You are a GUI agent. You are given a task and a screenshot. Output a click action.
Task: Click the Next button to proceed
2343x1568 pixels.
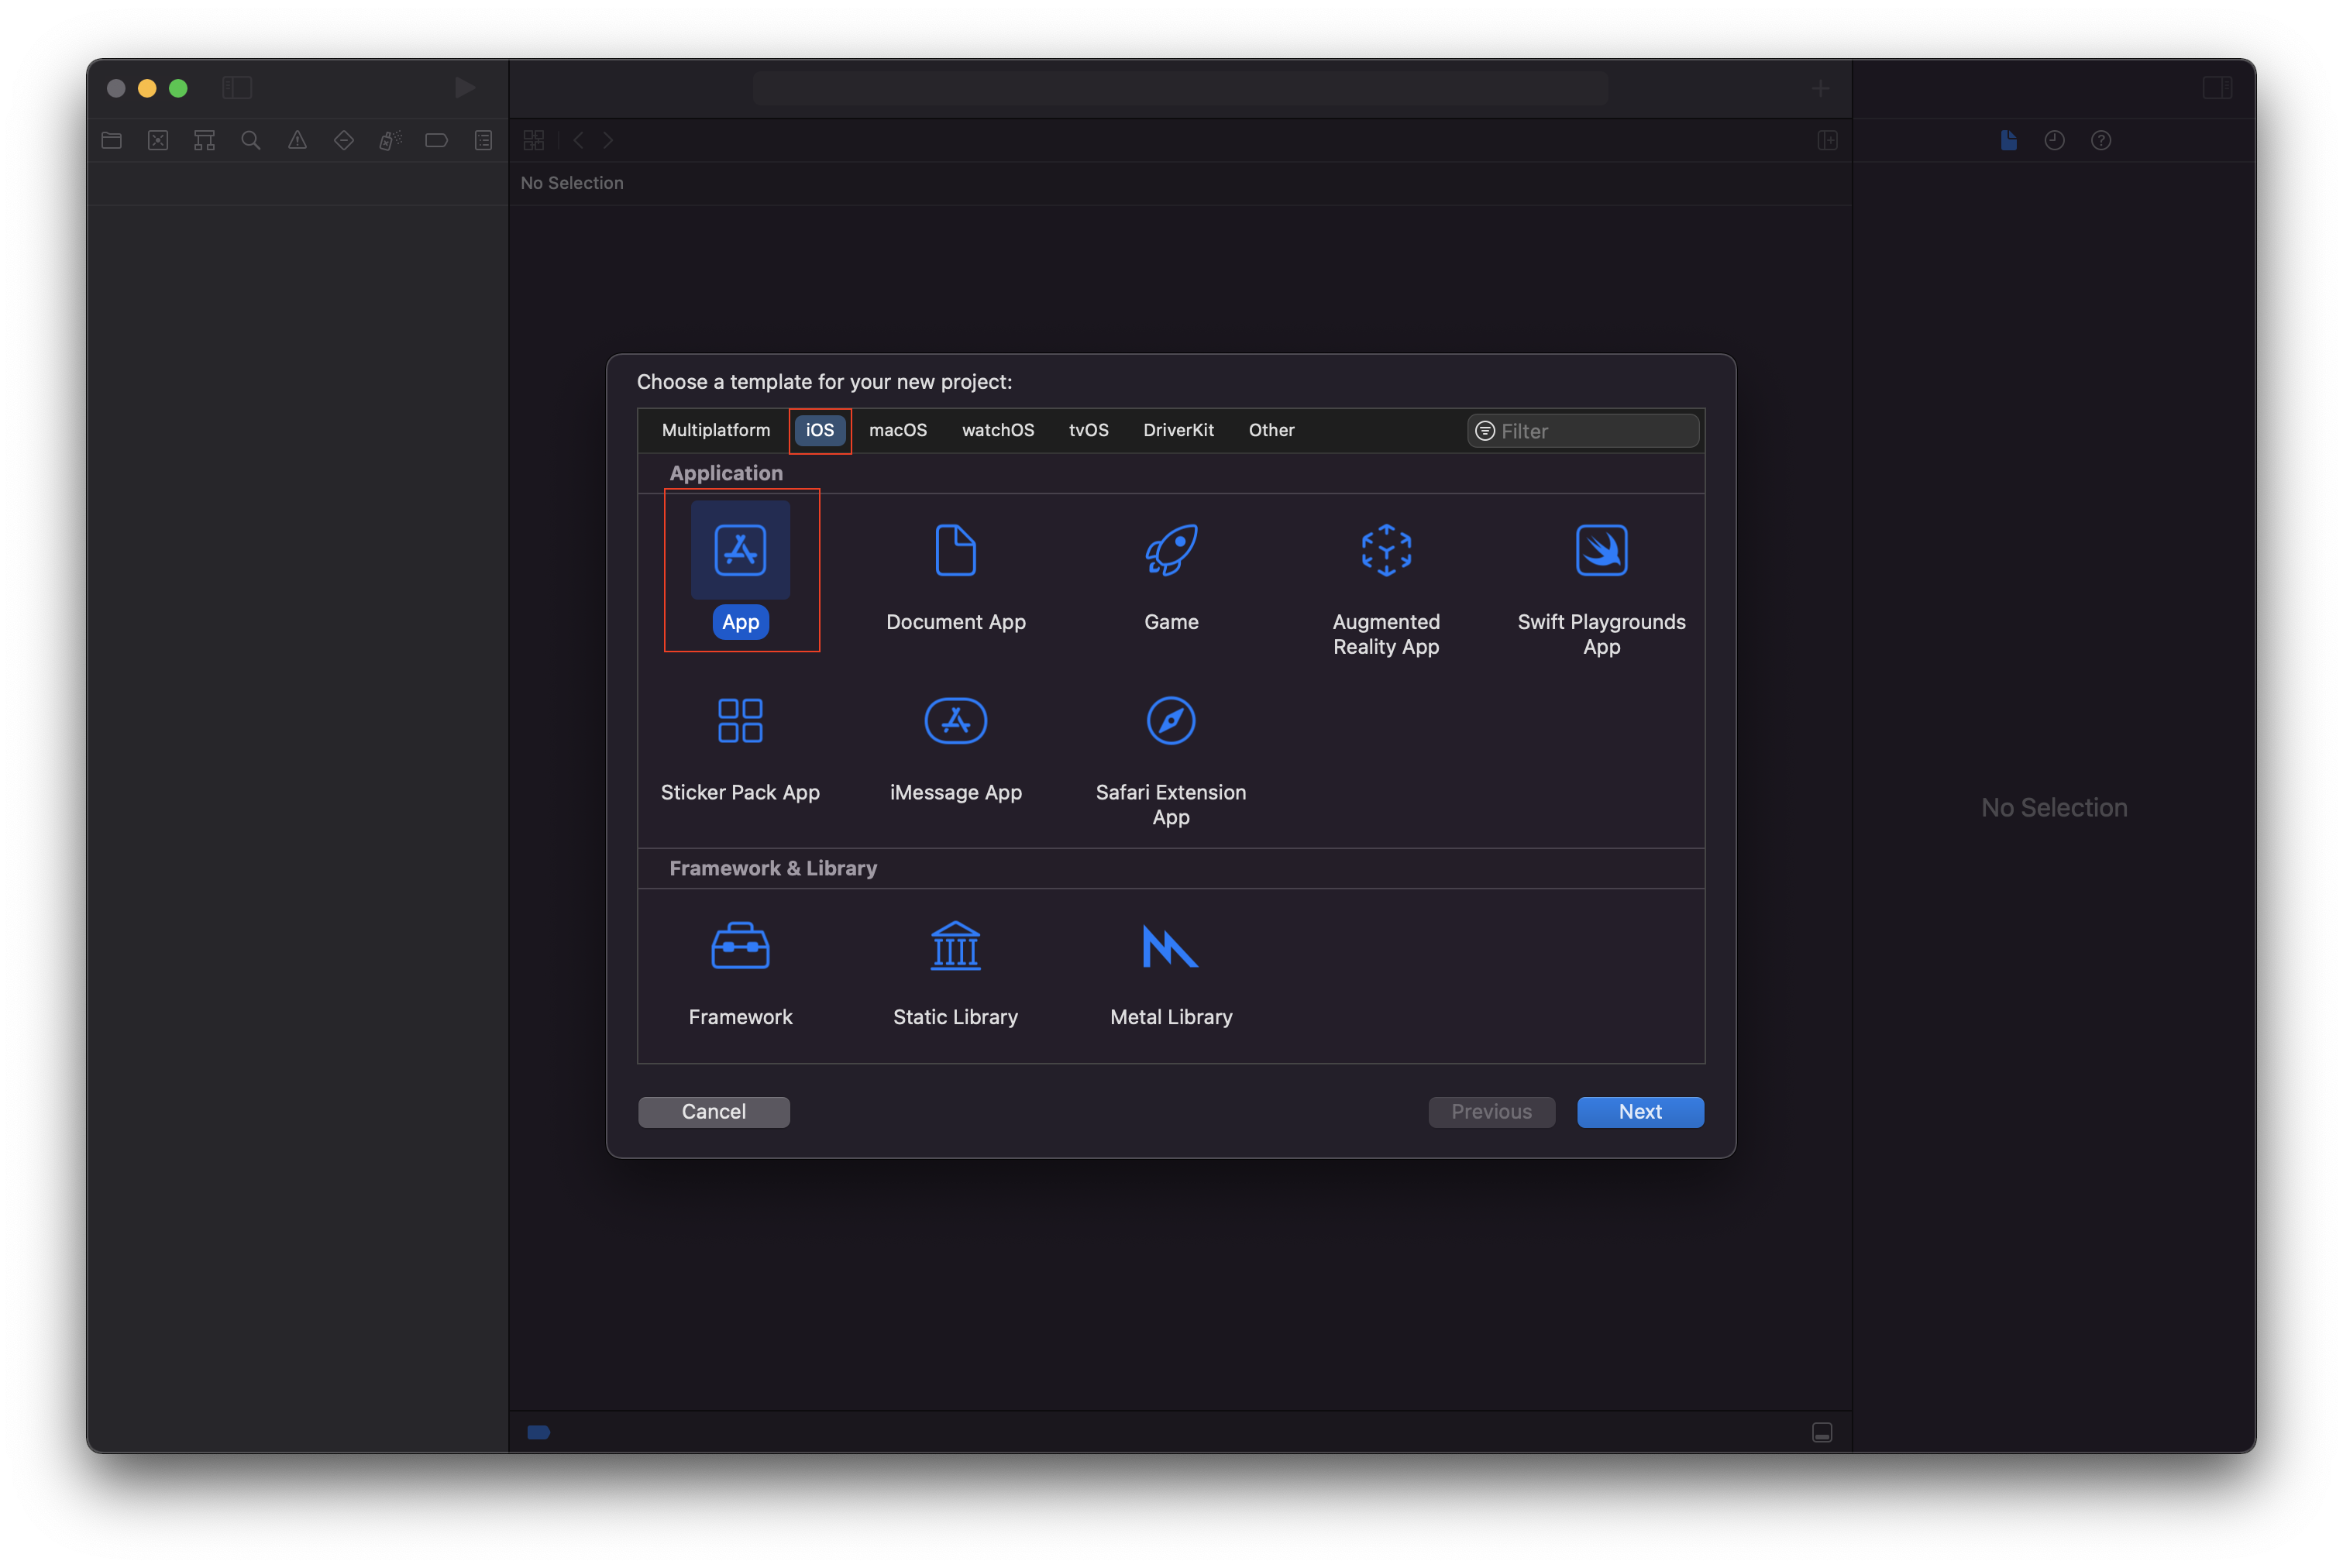pos(1639,1111)
